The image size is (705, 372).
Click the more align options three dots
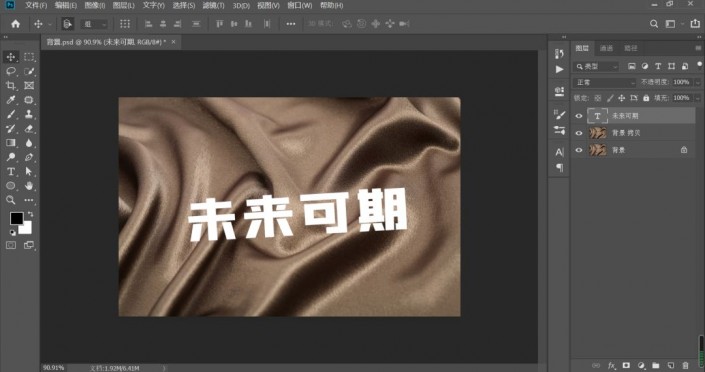click(x=291, y=24)
